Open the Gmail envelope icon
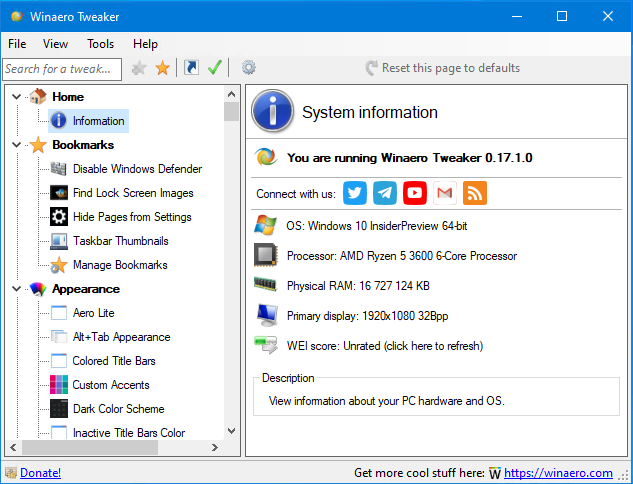Viewport: 633px width, 484px height. point(444,193)
